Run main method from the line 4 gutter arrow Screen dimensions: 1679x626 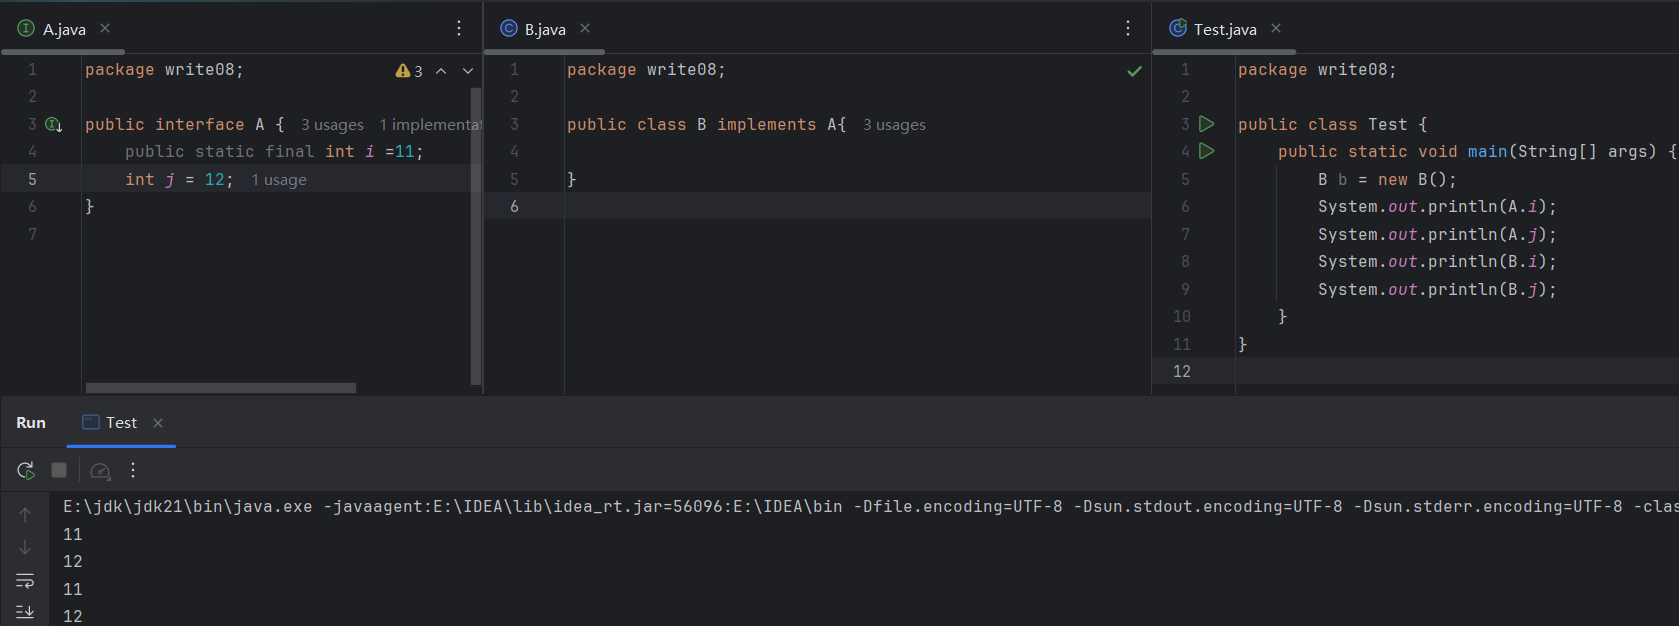coord(1207,151)
